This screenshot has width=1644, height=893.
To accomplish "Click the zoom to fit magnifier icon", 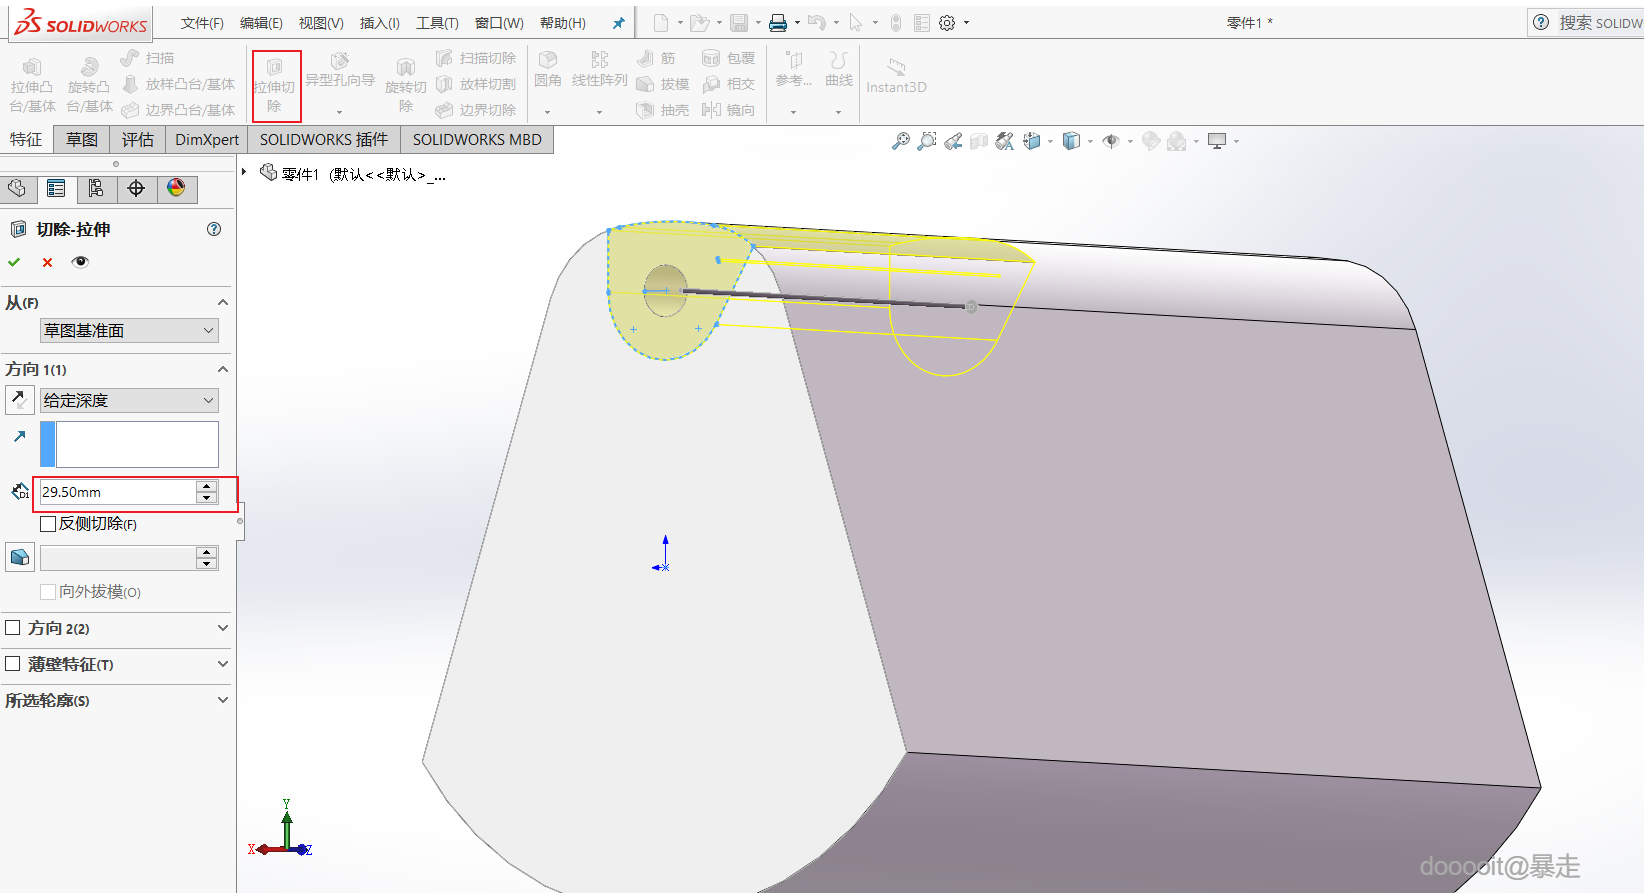I will pyautogui.click(x=901, y=141).
